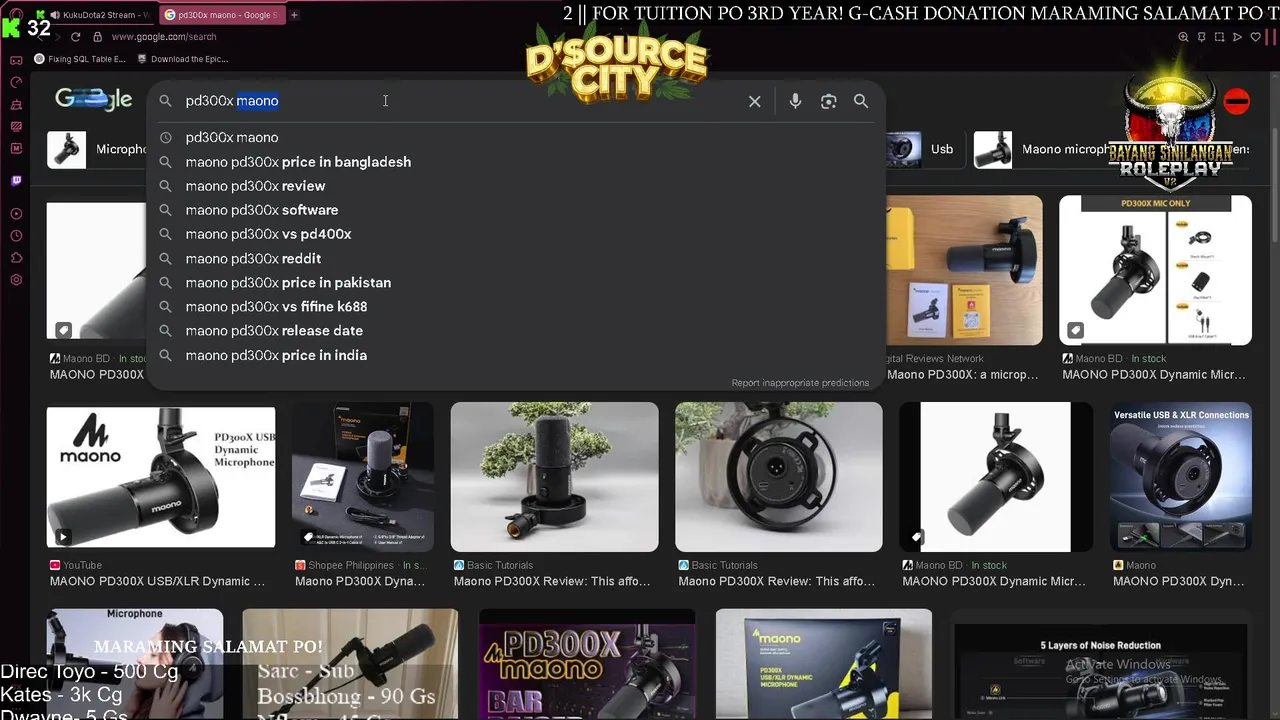Open GX Control speedometer in Opera sidebar
The height and width of the screenshot is (720, 1280).
[x=16, y=82]
